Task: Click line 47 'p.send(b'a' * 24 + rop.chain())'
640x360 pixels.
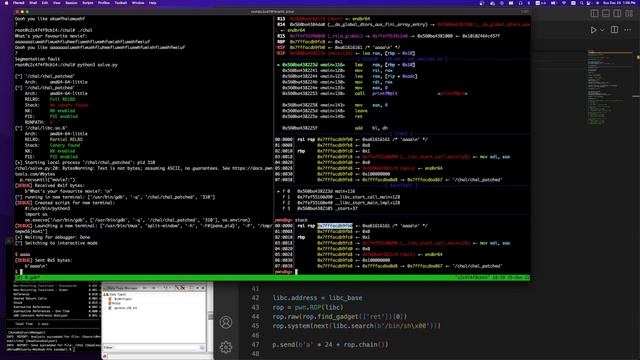Action: (330, 344)
